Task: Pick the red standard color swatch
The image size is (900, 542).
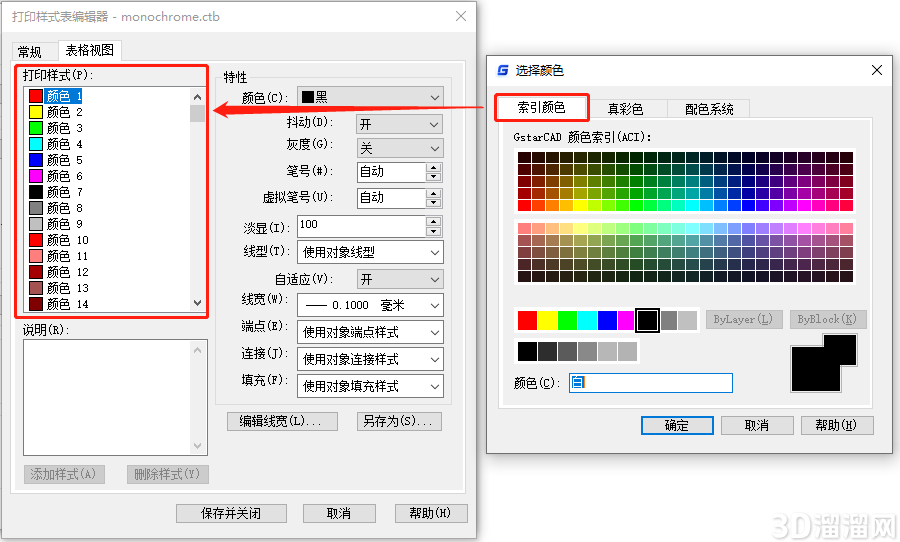Action: (x=527, y=320)
